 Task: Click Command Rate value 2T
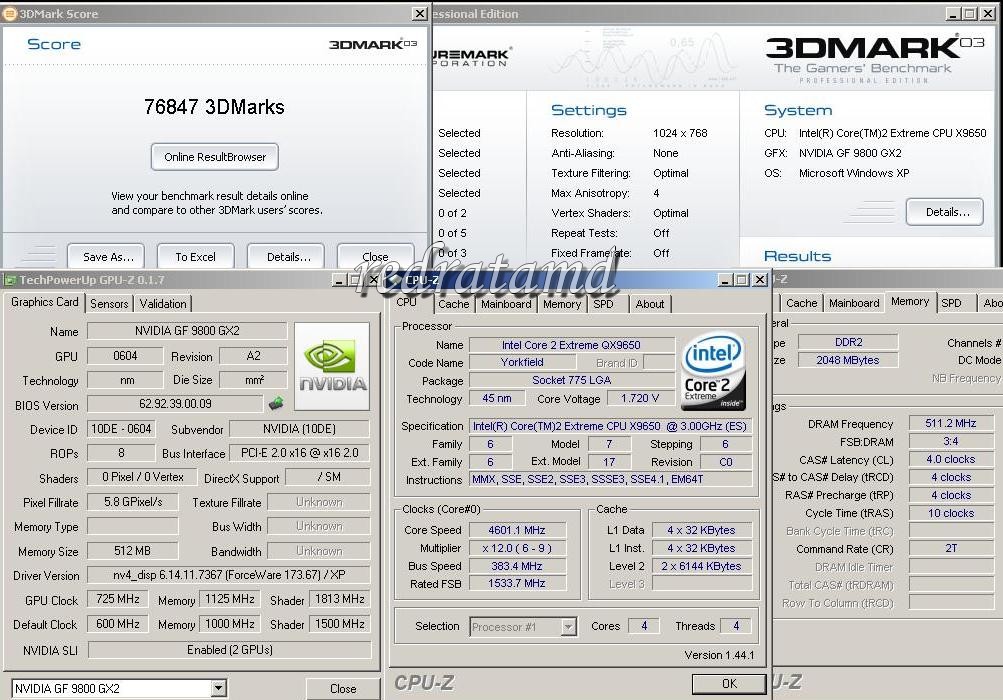pos(951,548)
